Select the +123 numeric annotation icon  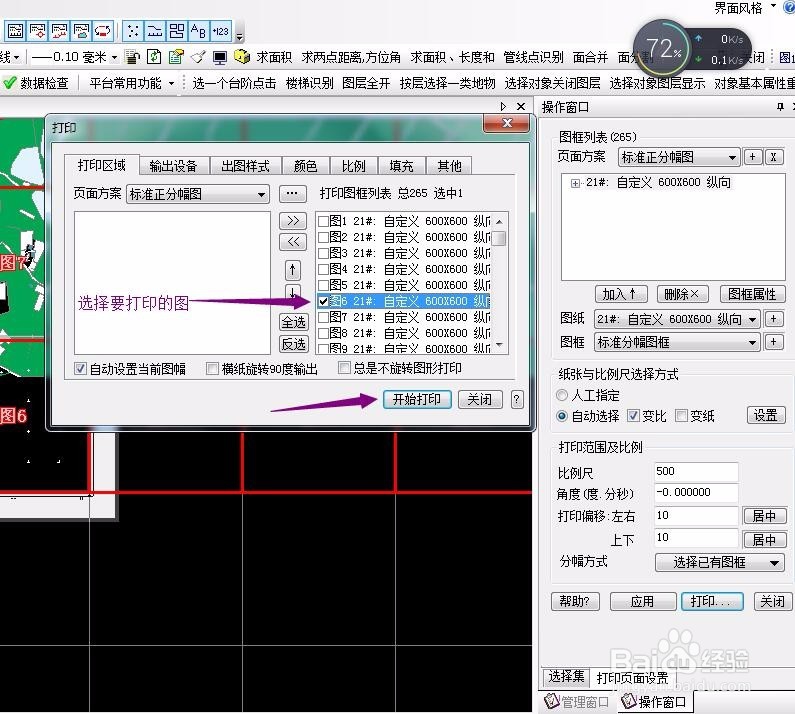pyautogui.click(x=221, y=31)
